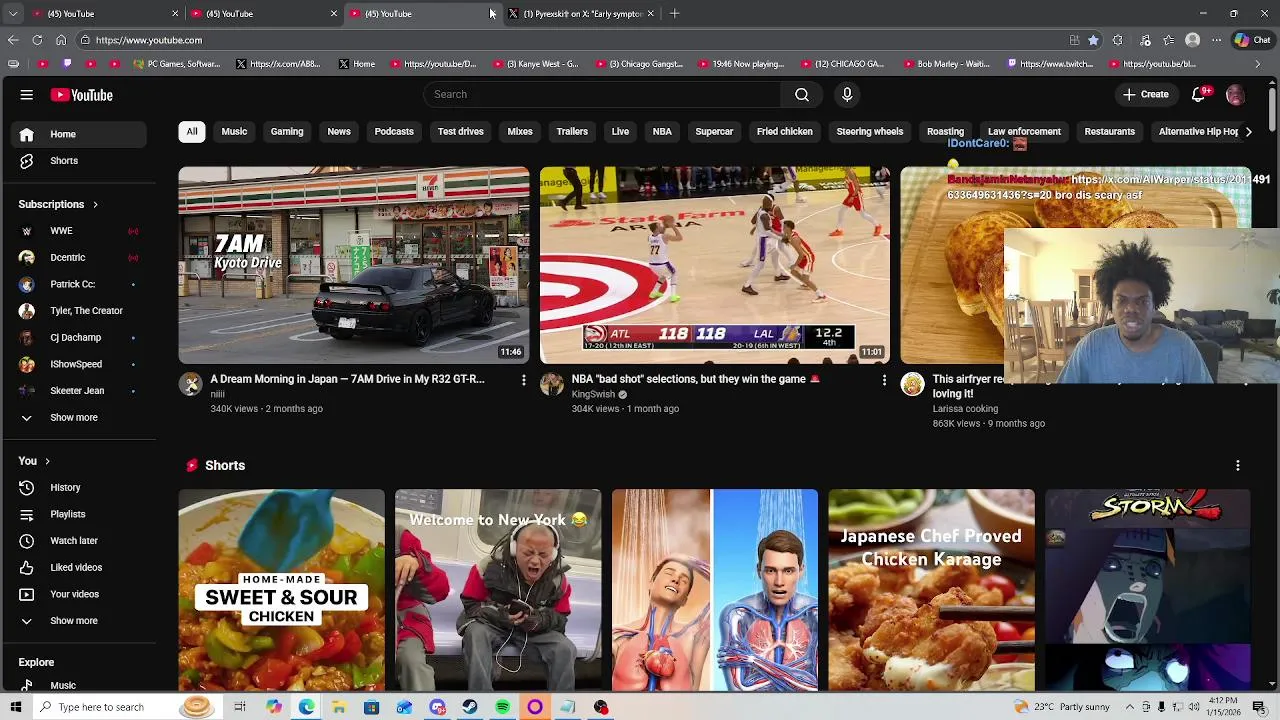This screenshot has width=1280, height=720.
Task: Open the Copilot Chat button
Action: click(1252, 40)
